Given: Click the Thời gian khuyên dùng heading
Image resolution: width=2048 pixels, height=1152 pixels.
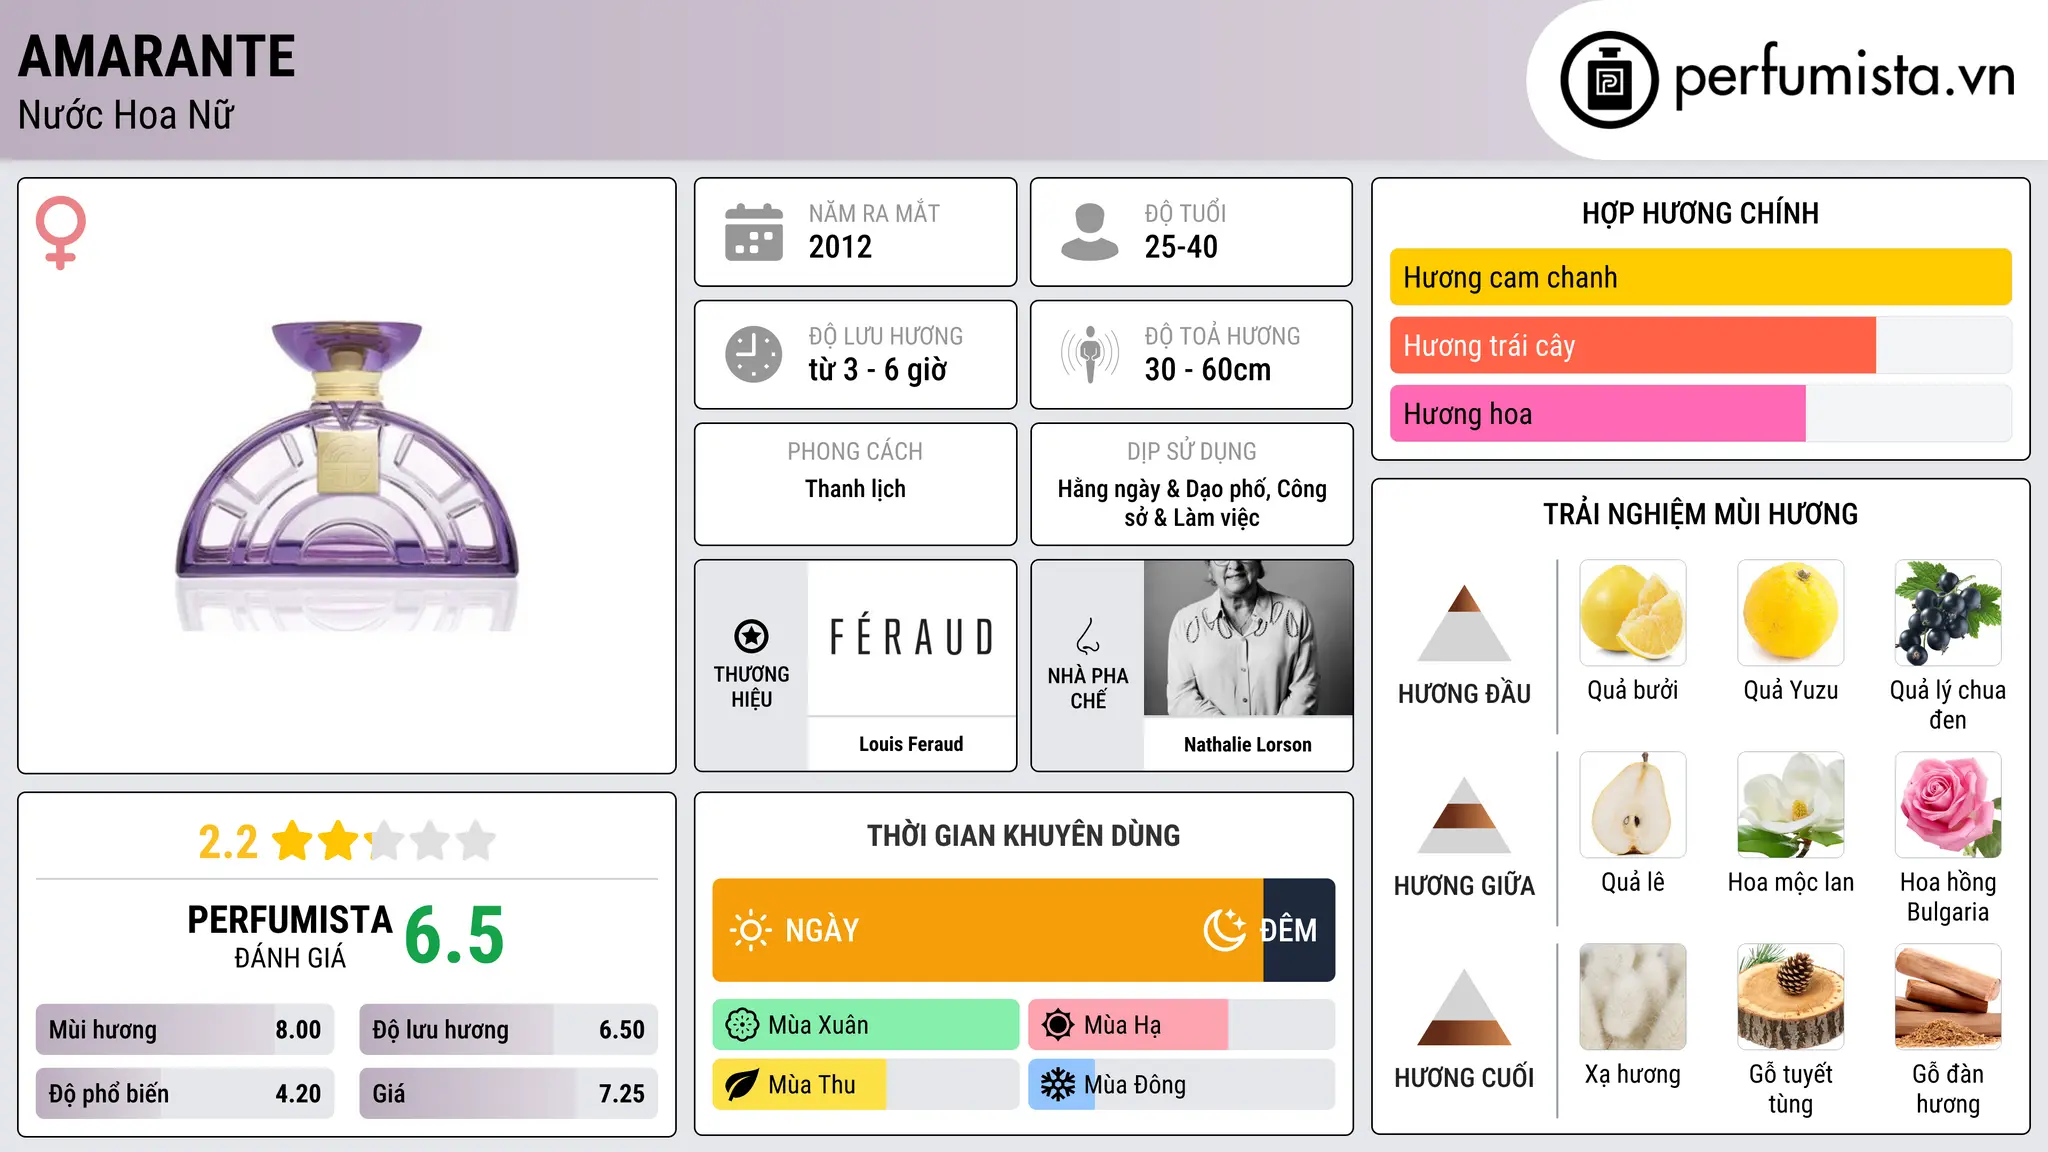Looking at the screenshot, I should [x=1023, y=836].
